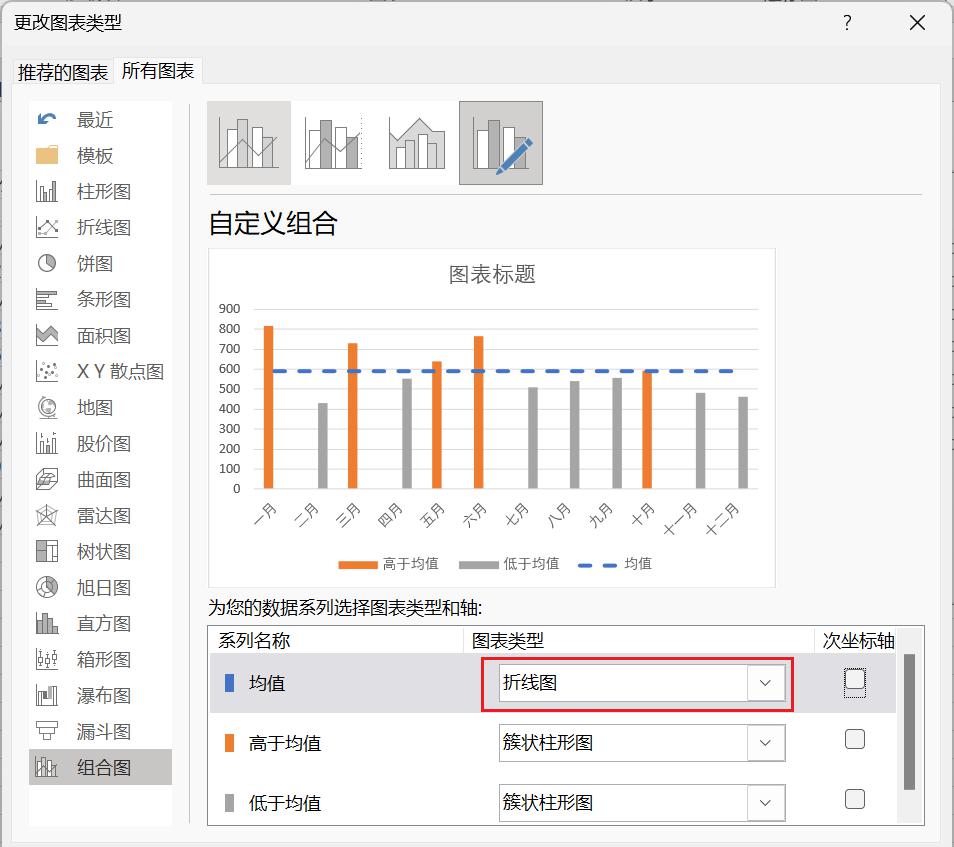Switch to the 所有图表 tab

coord(158,71)
